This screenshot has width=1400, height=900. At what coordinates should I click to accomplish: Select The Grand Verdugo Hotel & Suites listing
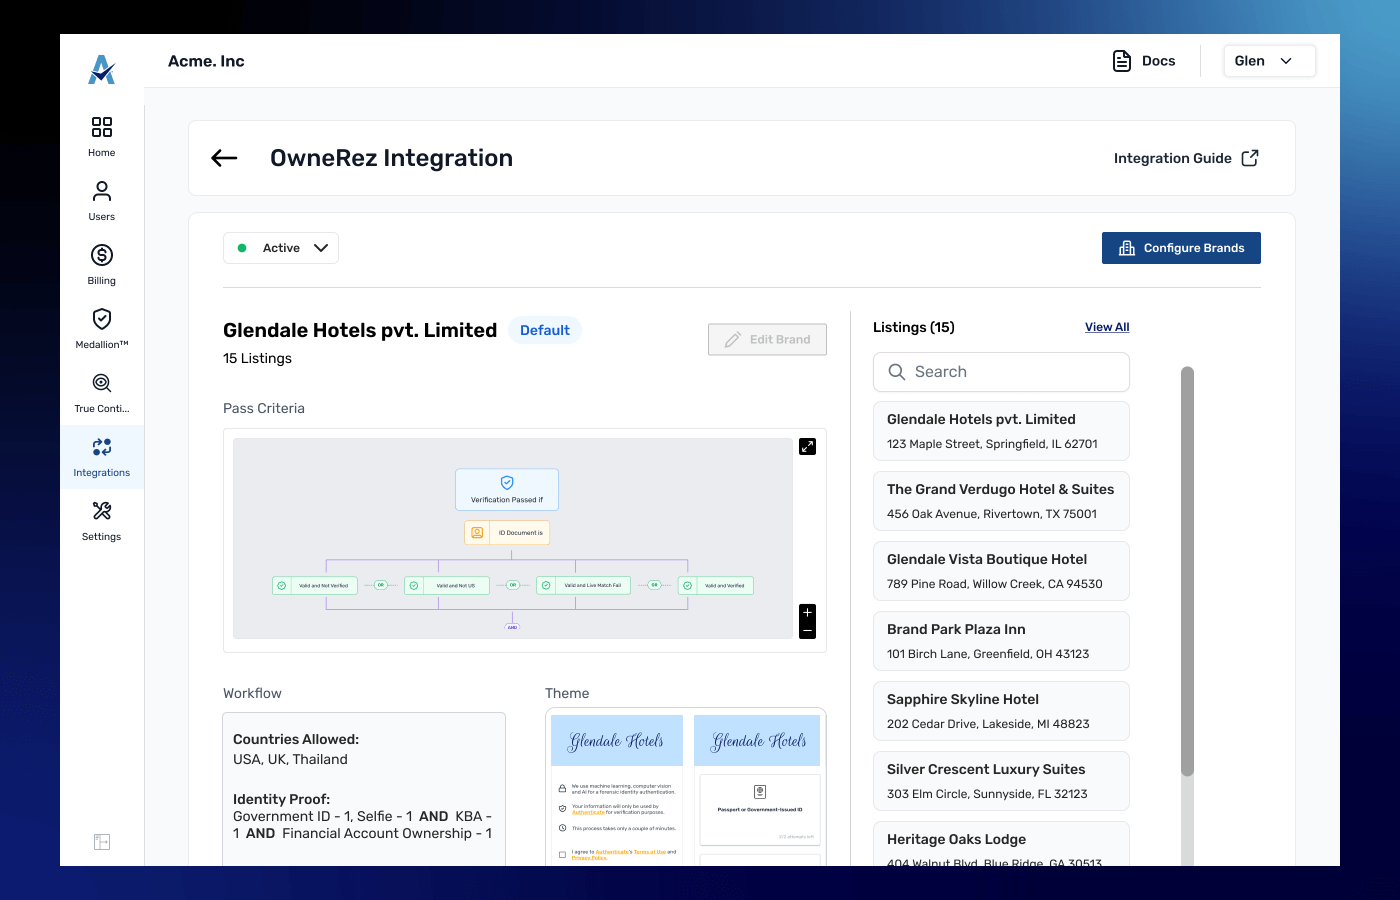coord(1001,501)
